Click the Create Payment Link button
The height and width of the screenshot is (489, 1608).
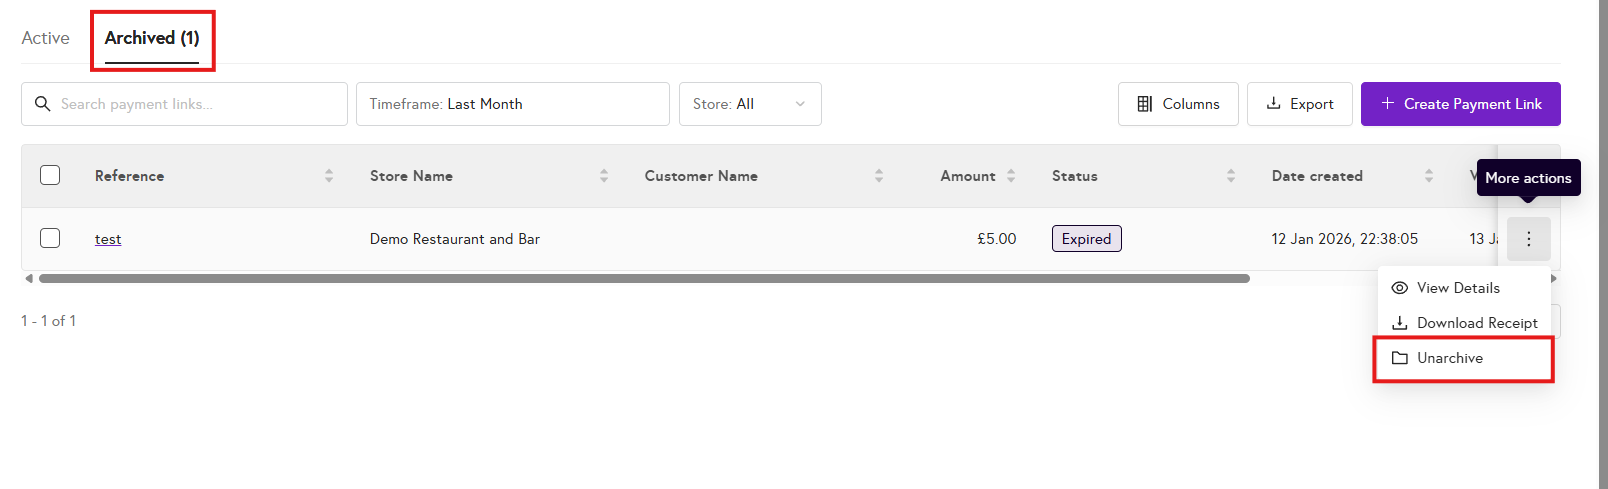1460,104
